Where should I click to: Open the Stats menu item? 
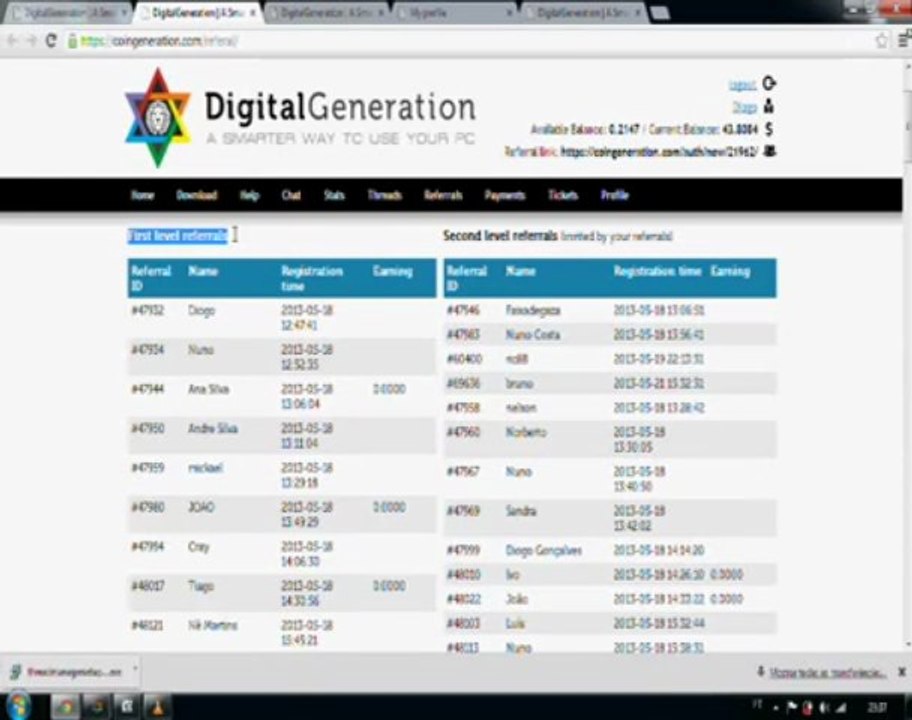point(334,195)
